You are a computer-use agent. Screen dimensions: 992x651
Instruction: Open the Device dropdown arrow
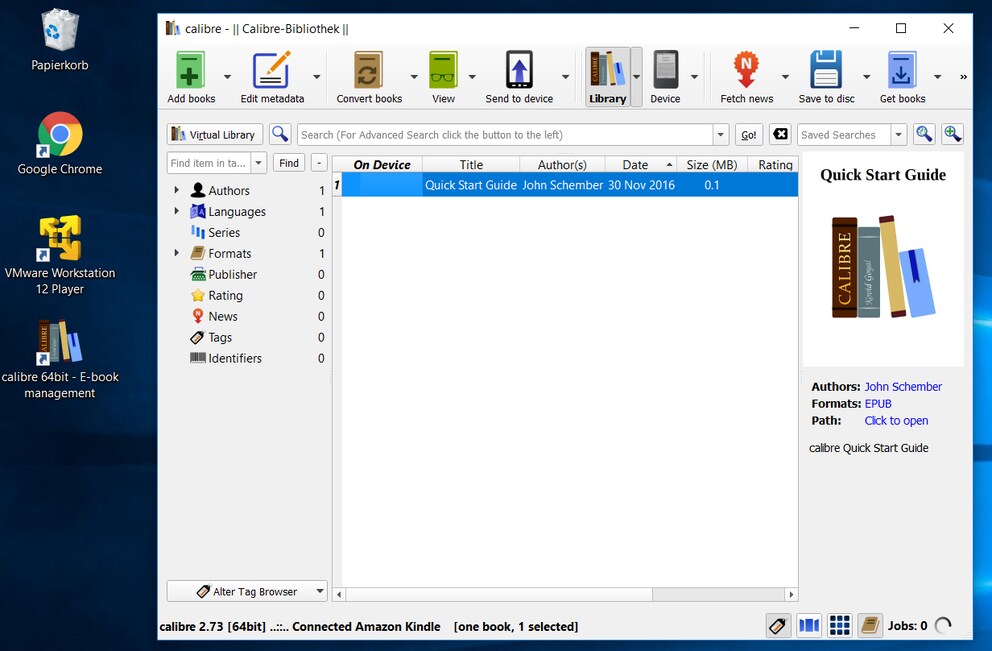[x=694, y=77]
